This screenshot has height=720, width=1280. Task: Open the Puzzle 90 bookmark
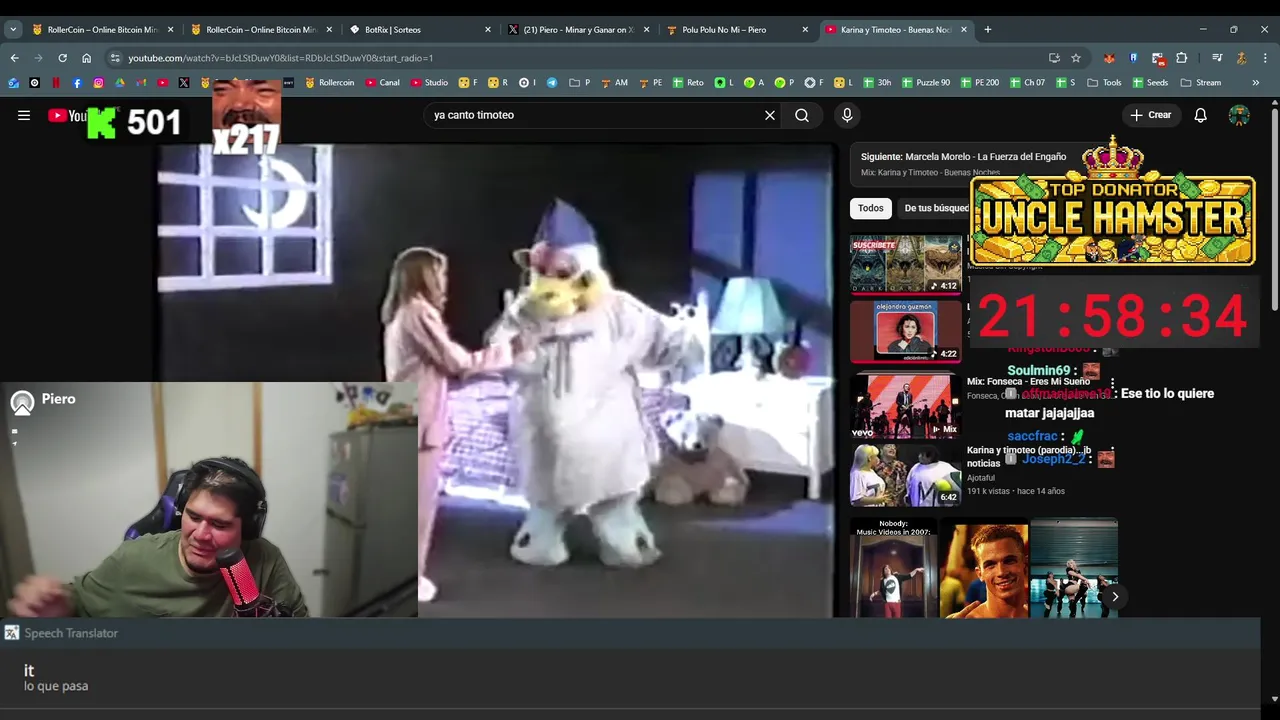point(924,83)
